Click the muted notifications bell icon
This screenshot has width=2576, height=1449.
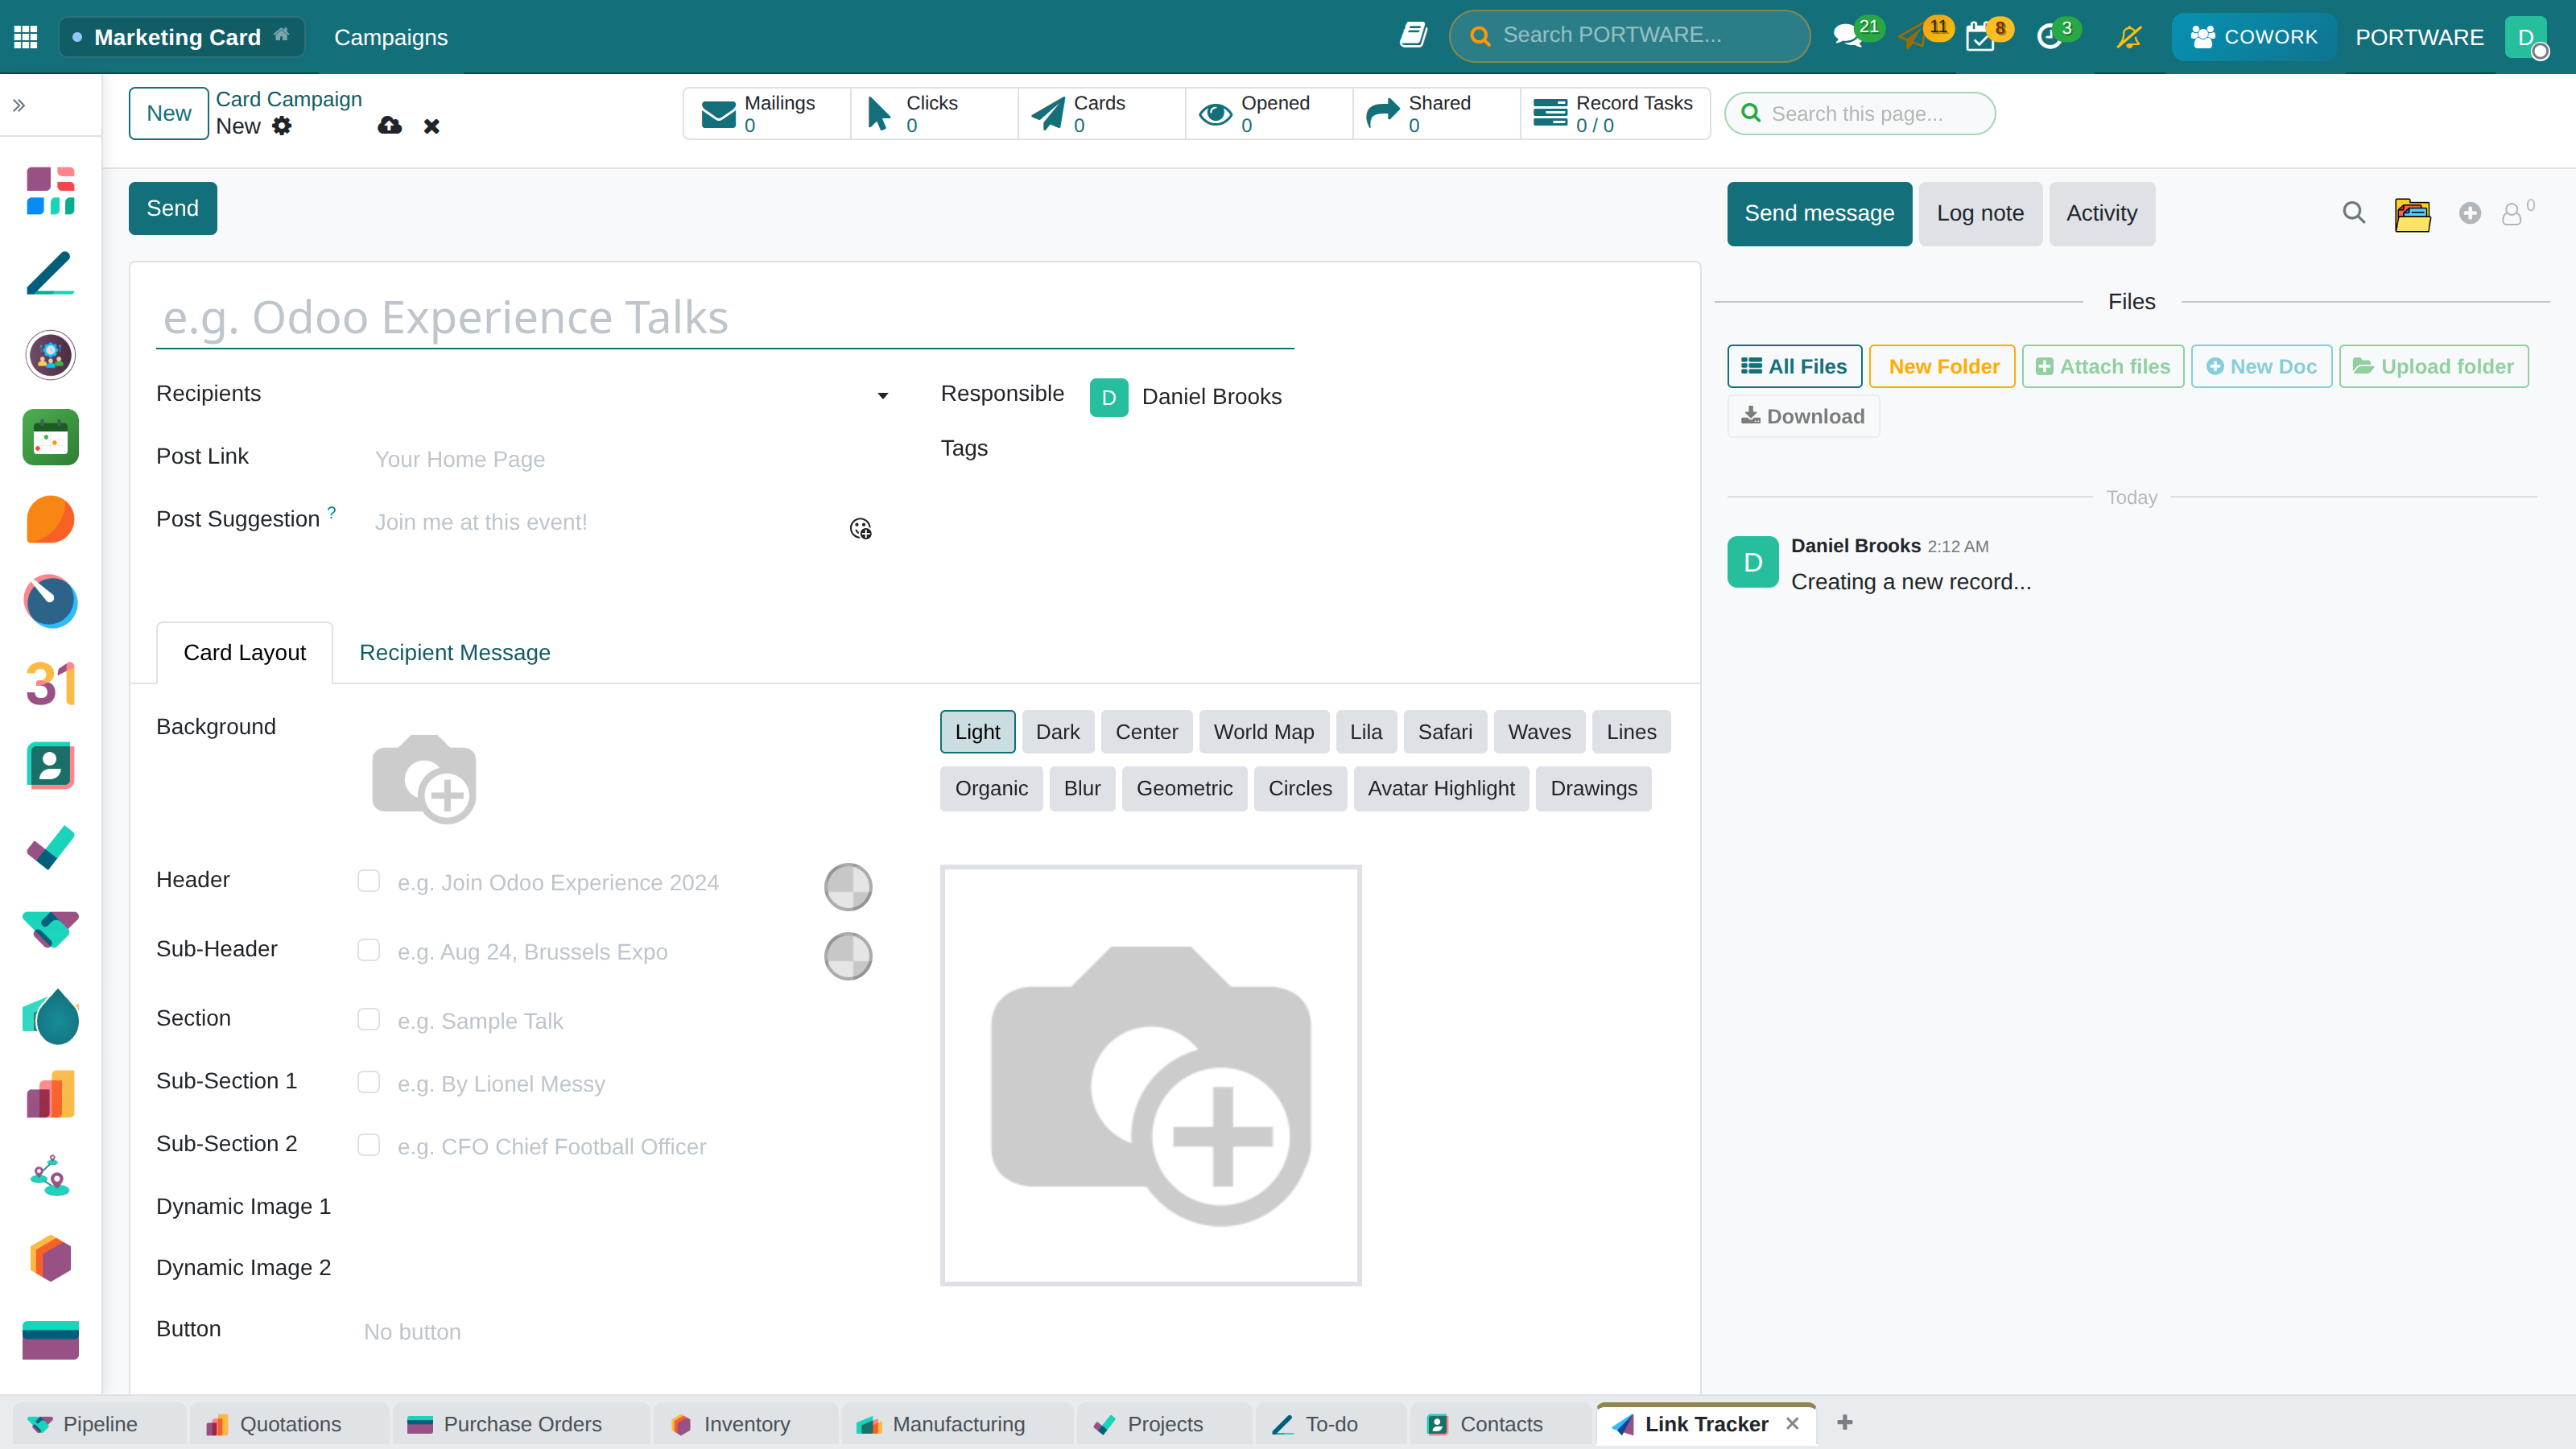click(x=2129, y=37)
